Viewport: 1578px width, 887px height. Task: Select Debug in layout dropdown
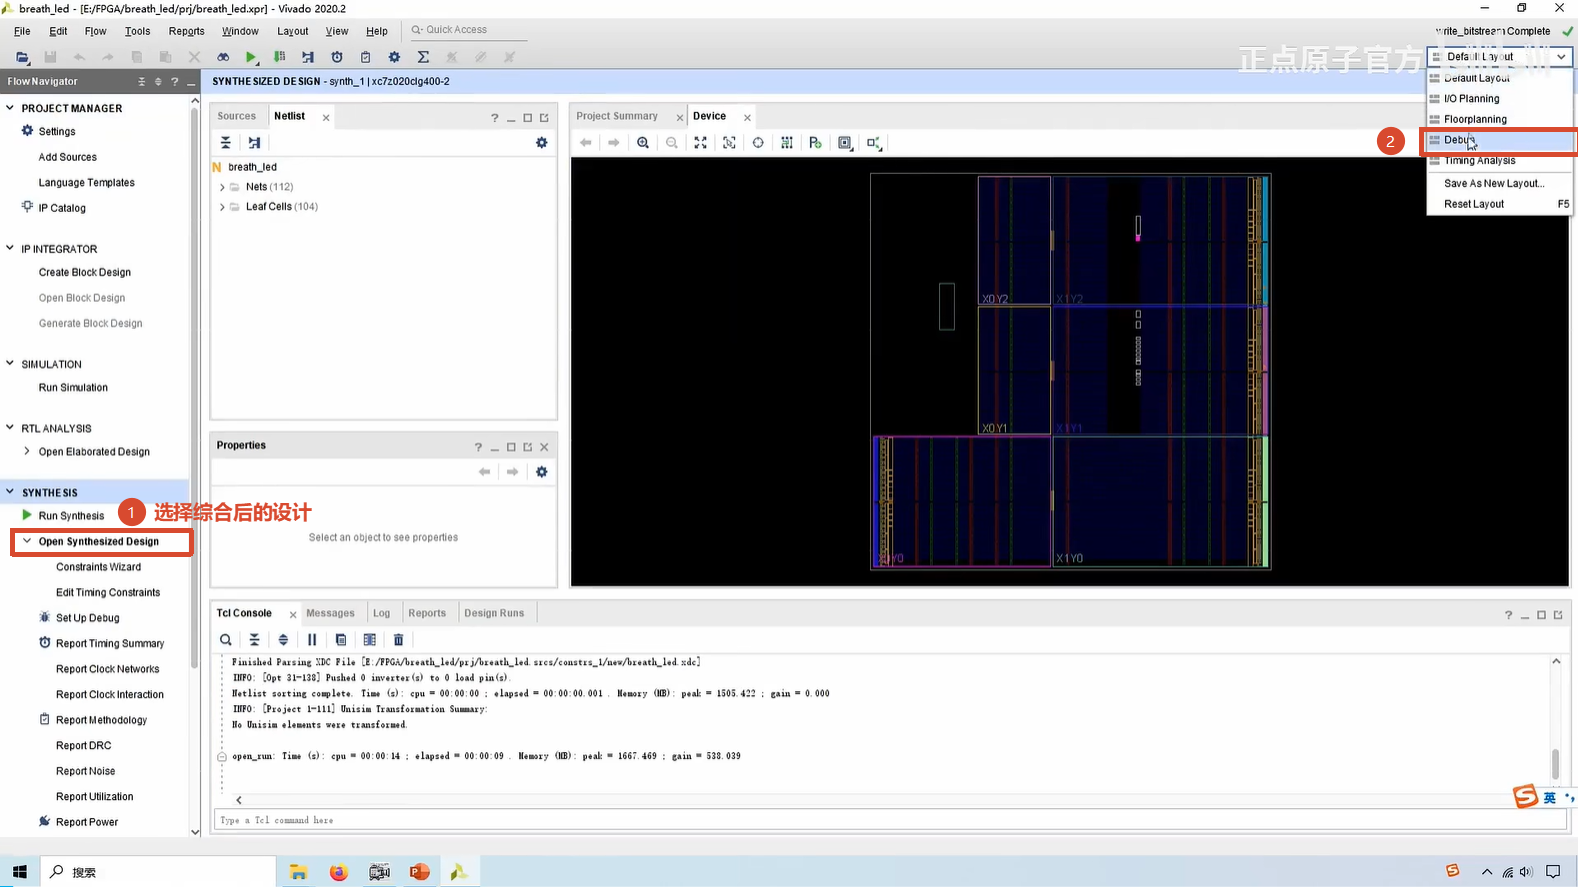coord(1499,140)
